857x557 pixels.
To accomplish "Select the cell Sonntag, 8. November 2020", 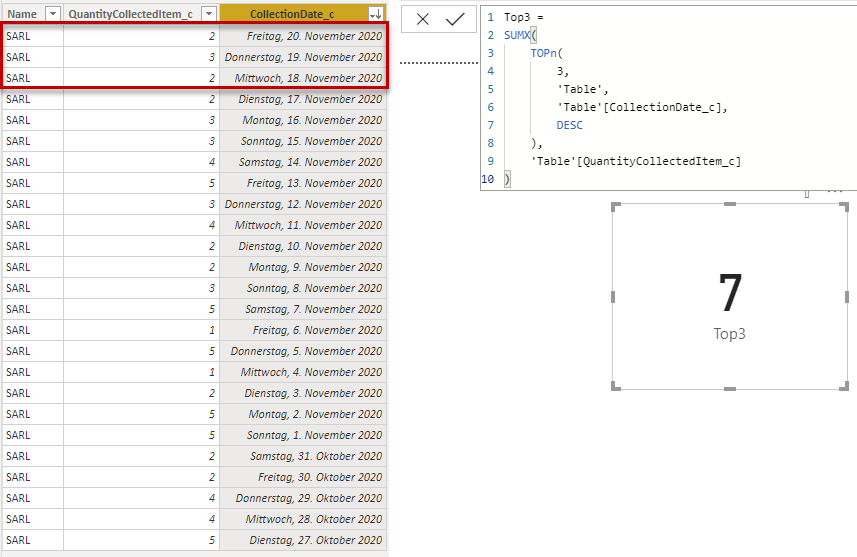I will tap(303, 288).
